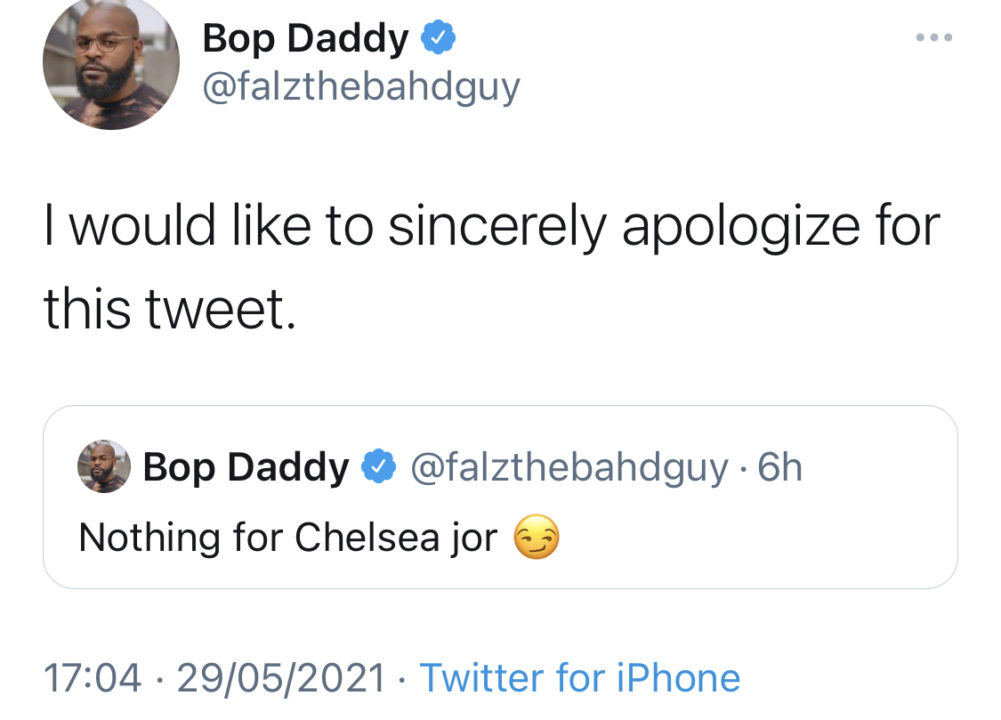1001x720 pixels.
Task: Open the quoted "Nothing for Chelsea jor" text
Action: pos(288,539)
